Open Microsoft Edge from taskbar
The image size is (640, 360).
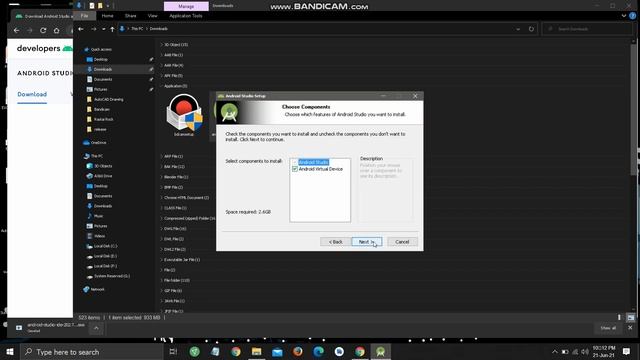tap(318, 352)
